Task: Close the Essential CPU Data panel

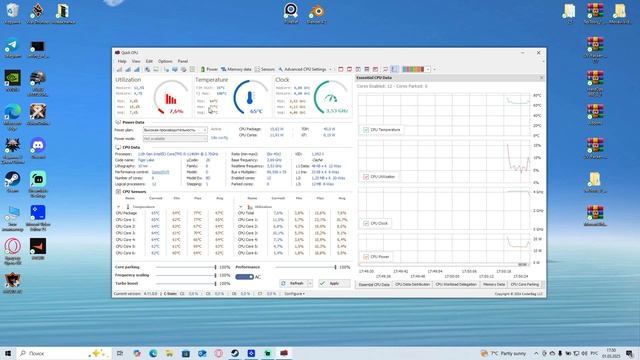Action: [x=542, y=78]
